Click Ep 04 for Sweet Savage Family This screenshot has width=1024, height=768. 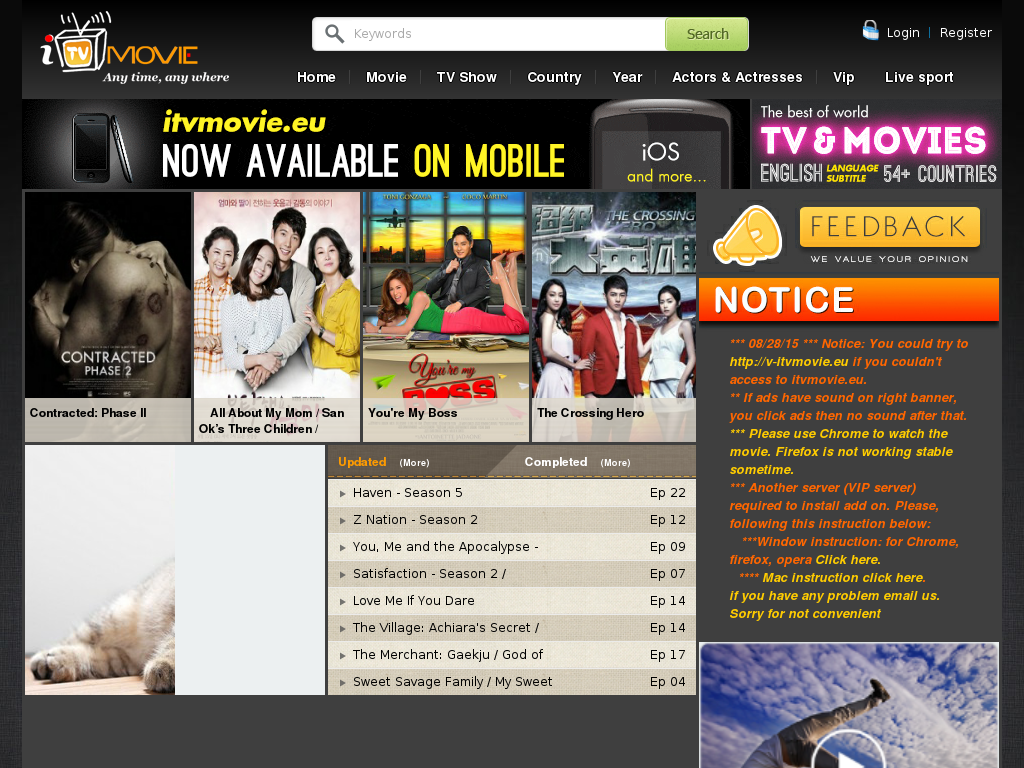[667, 682]
